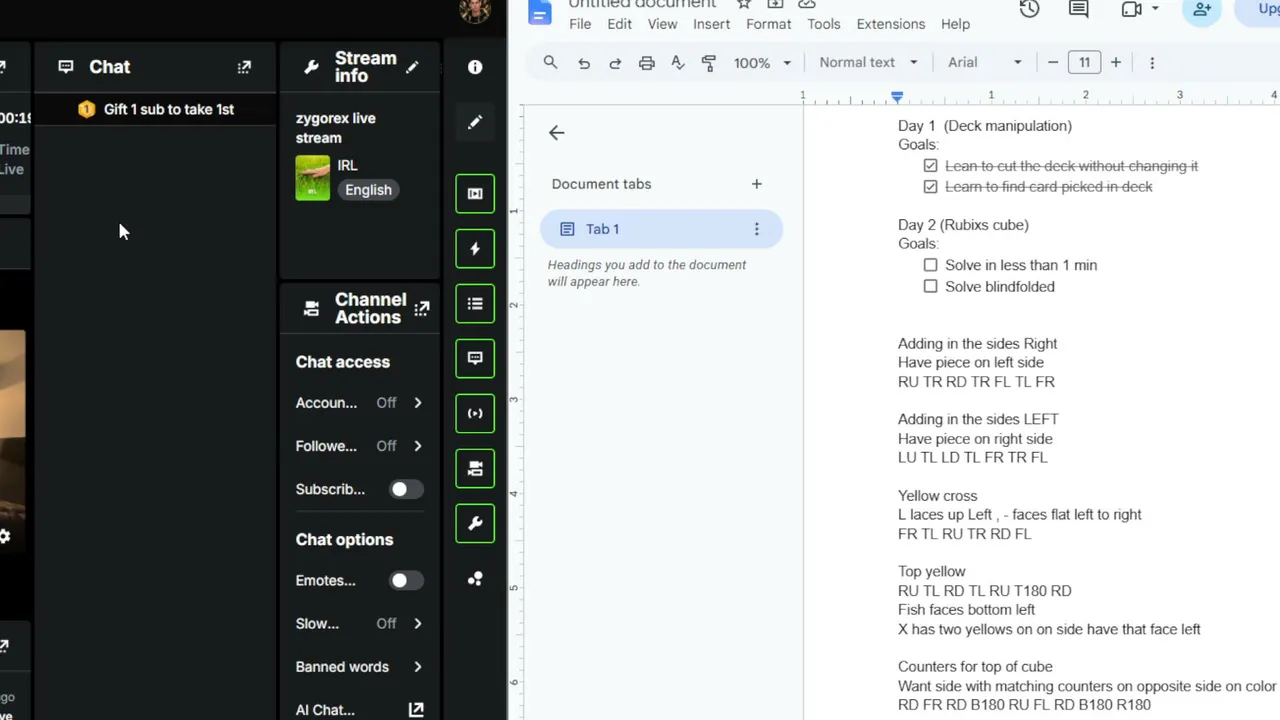Click the pencil edit button in sidebar
Image resolution: width=1280 pixels, height=720 pixels.
(x=475, y=122)
